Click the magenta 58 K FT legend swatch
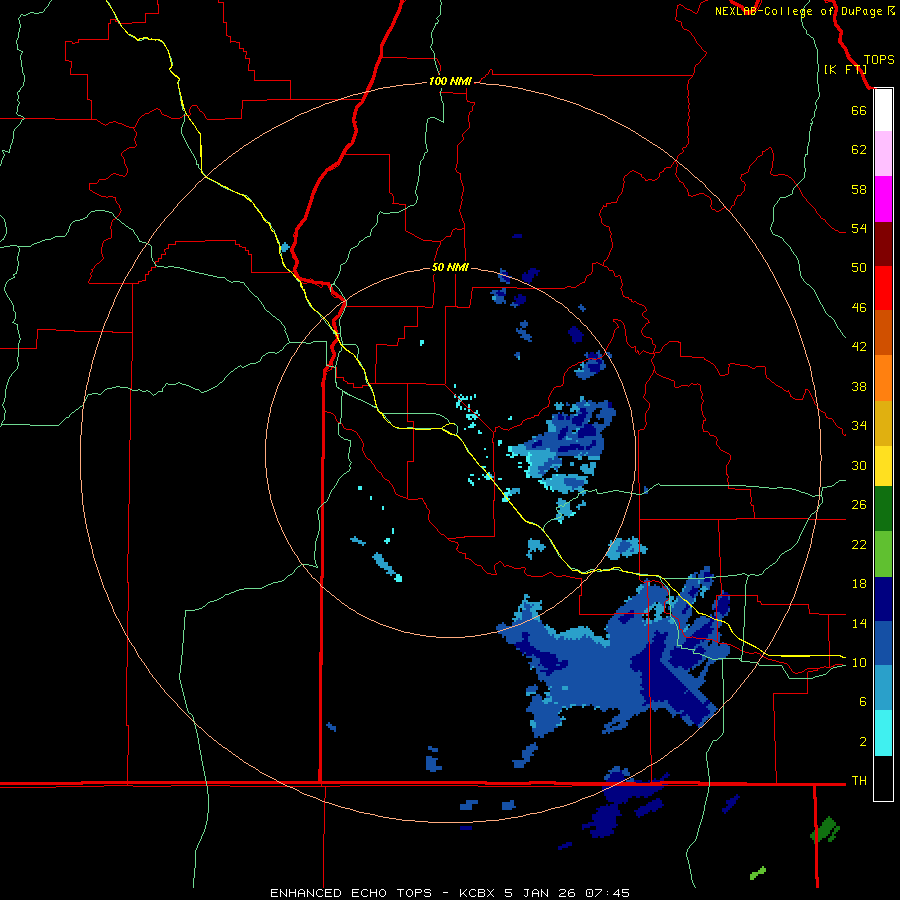Image resolution: width=900 pixels, height=900 pixels. pos(883,199)
